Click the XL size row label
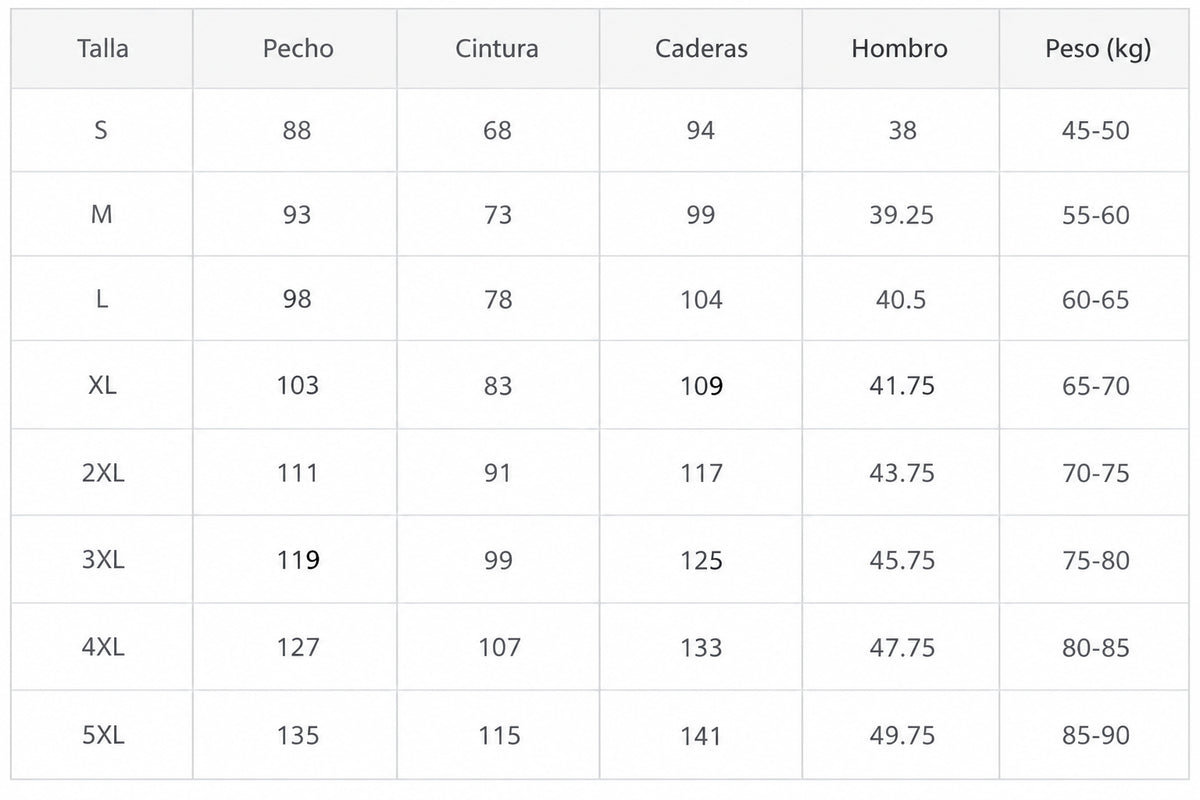 [102, 385]
